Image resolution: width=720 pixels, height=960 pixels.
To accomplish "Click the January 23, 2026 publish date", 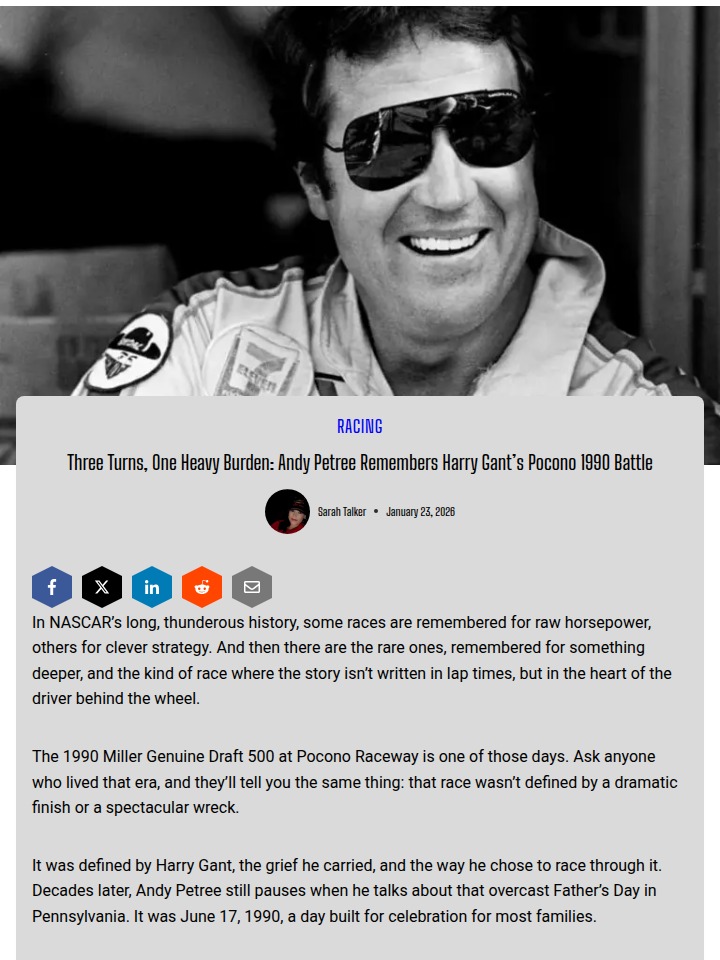I will coord(421,512).
